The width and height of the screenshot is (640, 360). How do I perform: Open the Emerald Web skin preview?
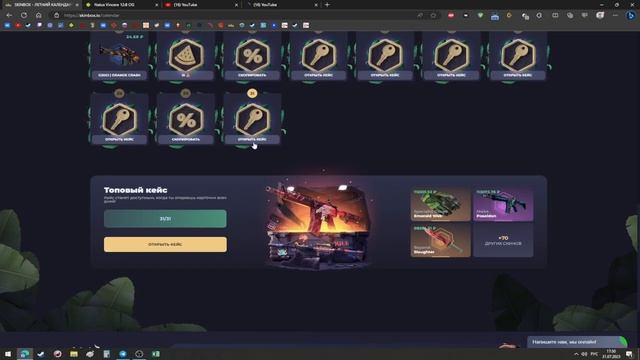[x=440, y=204]
